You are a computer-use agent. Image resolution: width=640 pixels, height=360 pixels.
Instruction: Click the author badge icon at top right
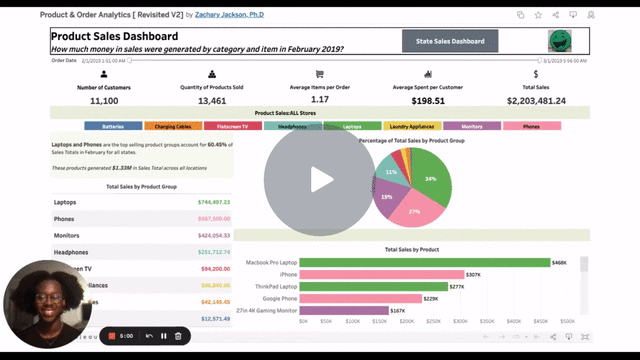[591, 15]
